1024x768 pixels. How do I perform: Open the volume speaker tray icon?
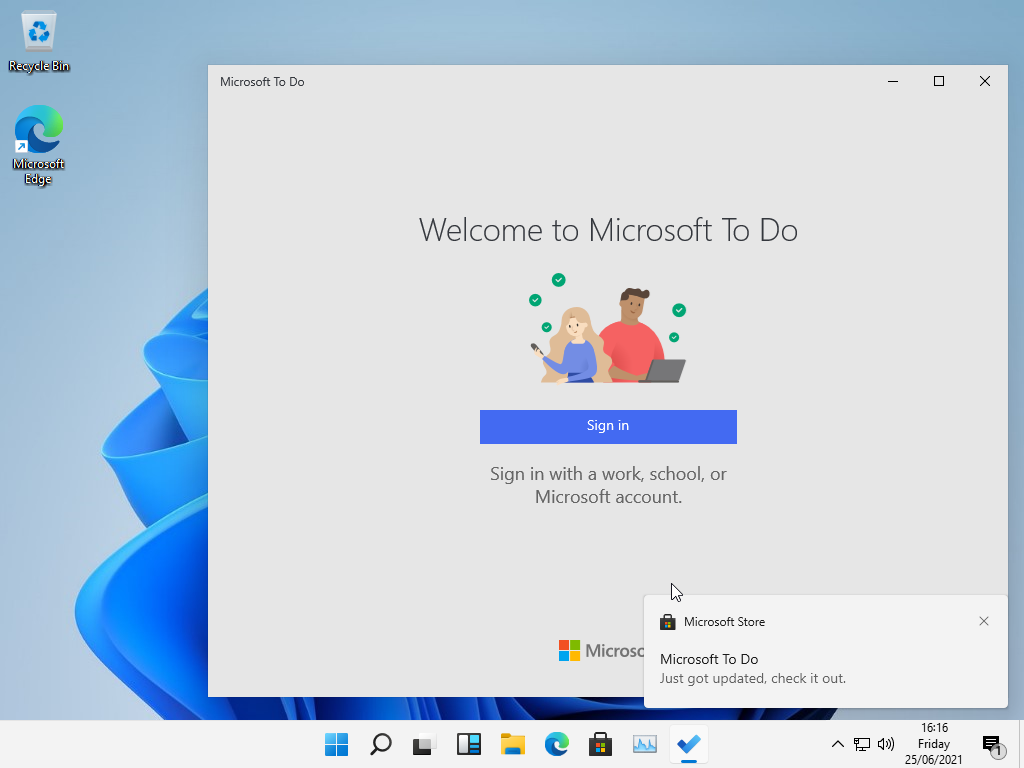click(885, 744)
